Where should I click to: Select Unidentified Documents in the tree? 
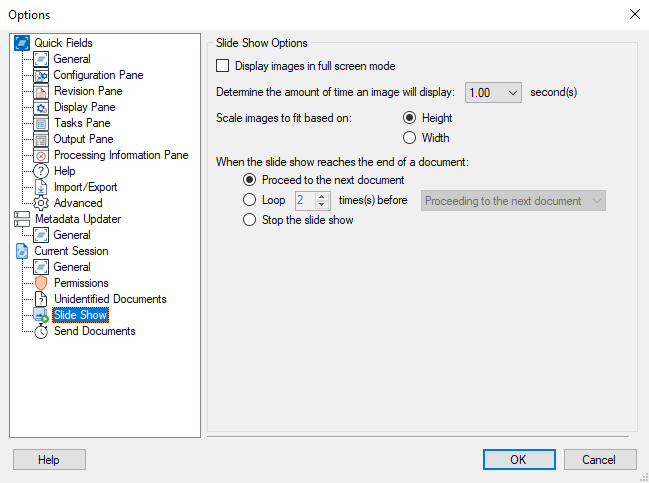click(110, 299)
